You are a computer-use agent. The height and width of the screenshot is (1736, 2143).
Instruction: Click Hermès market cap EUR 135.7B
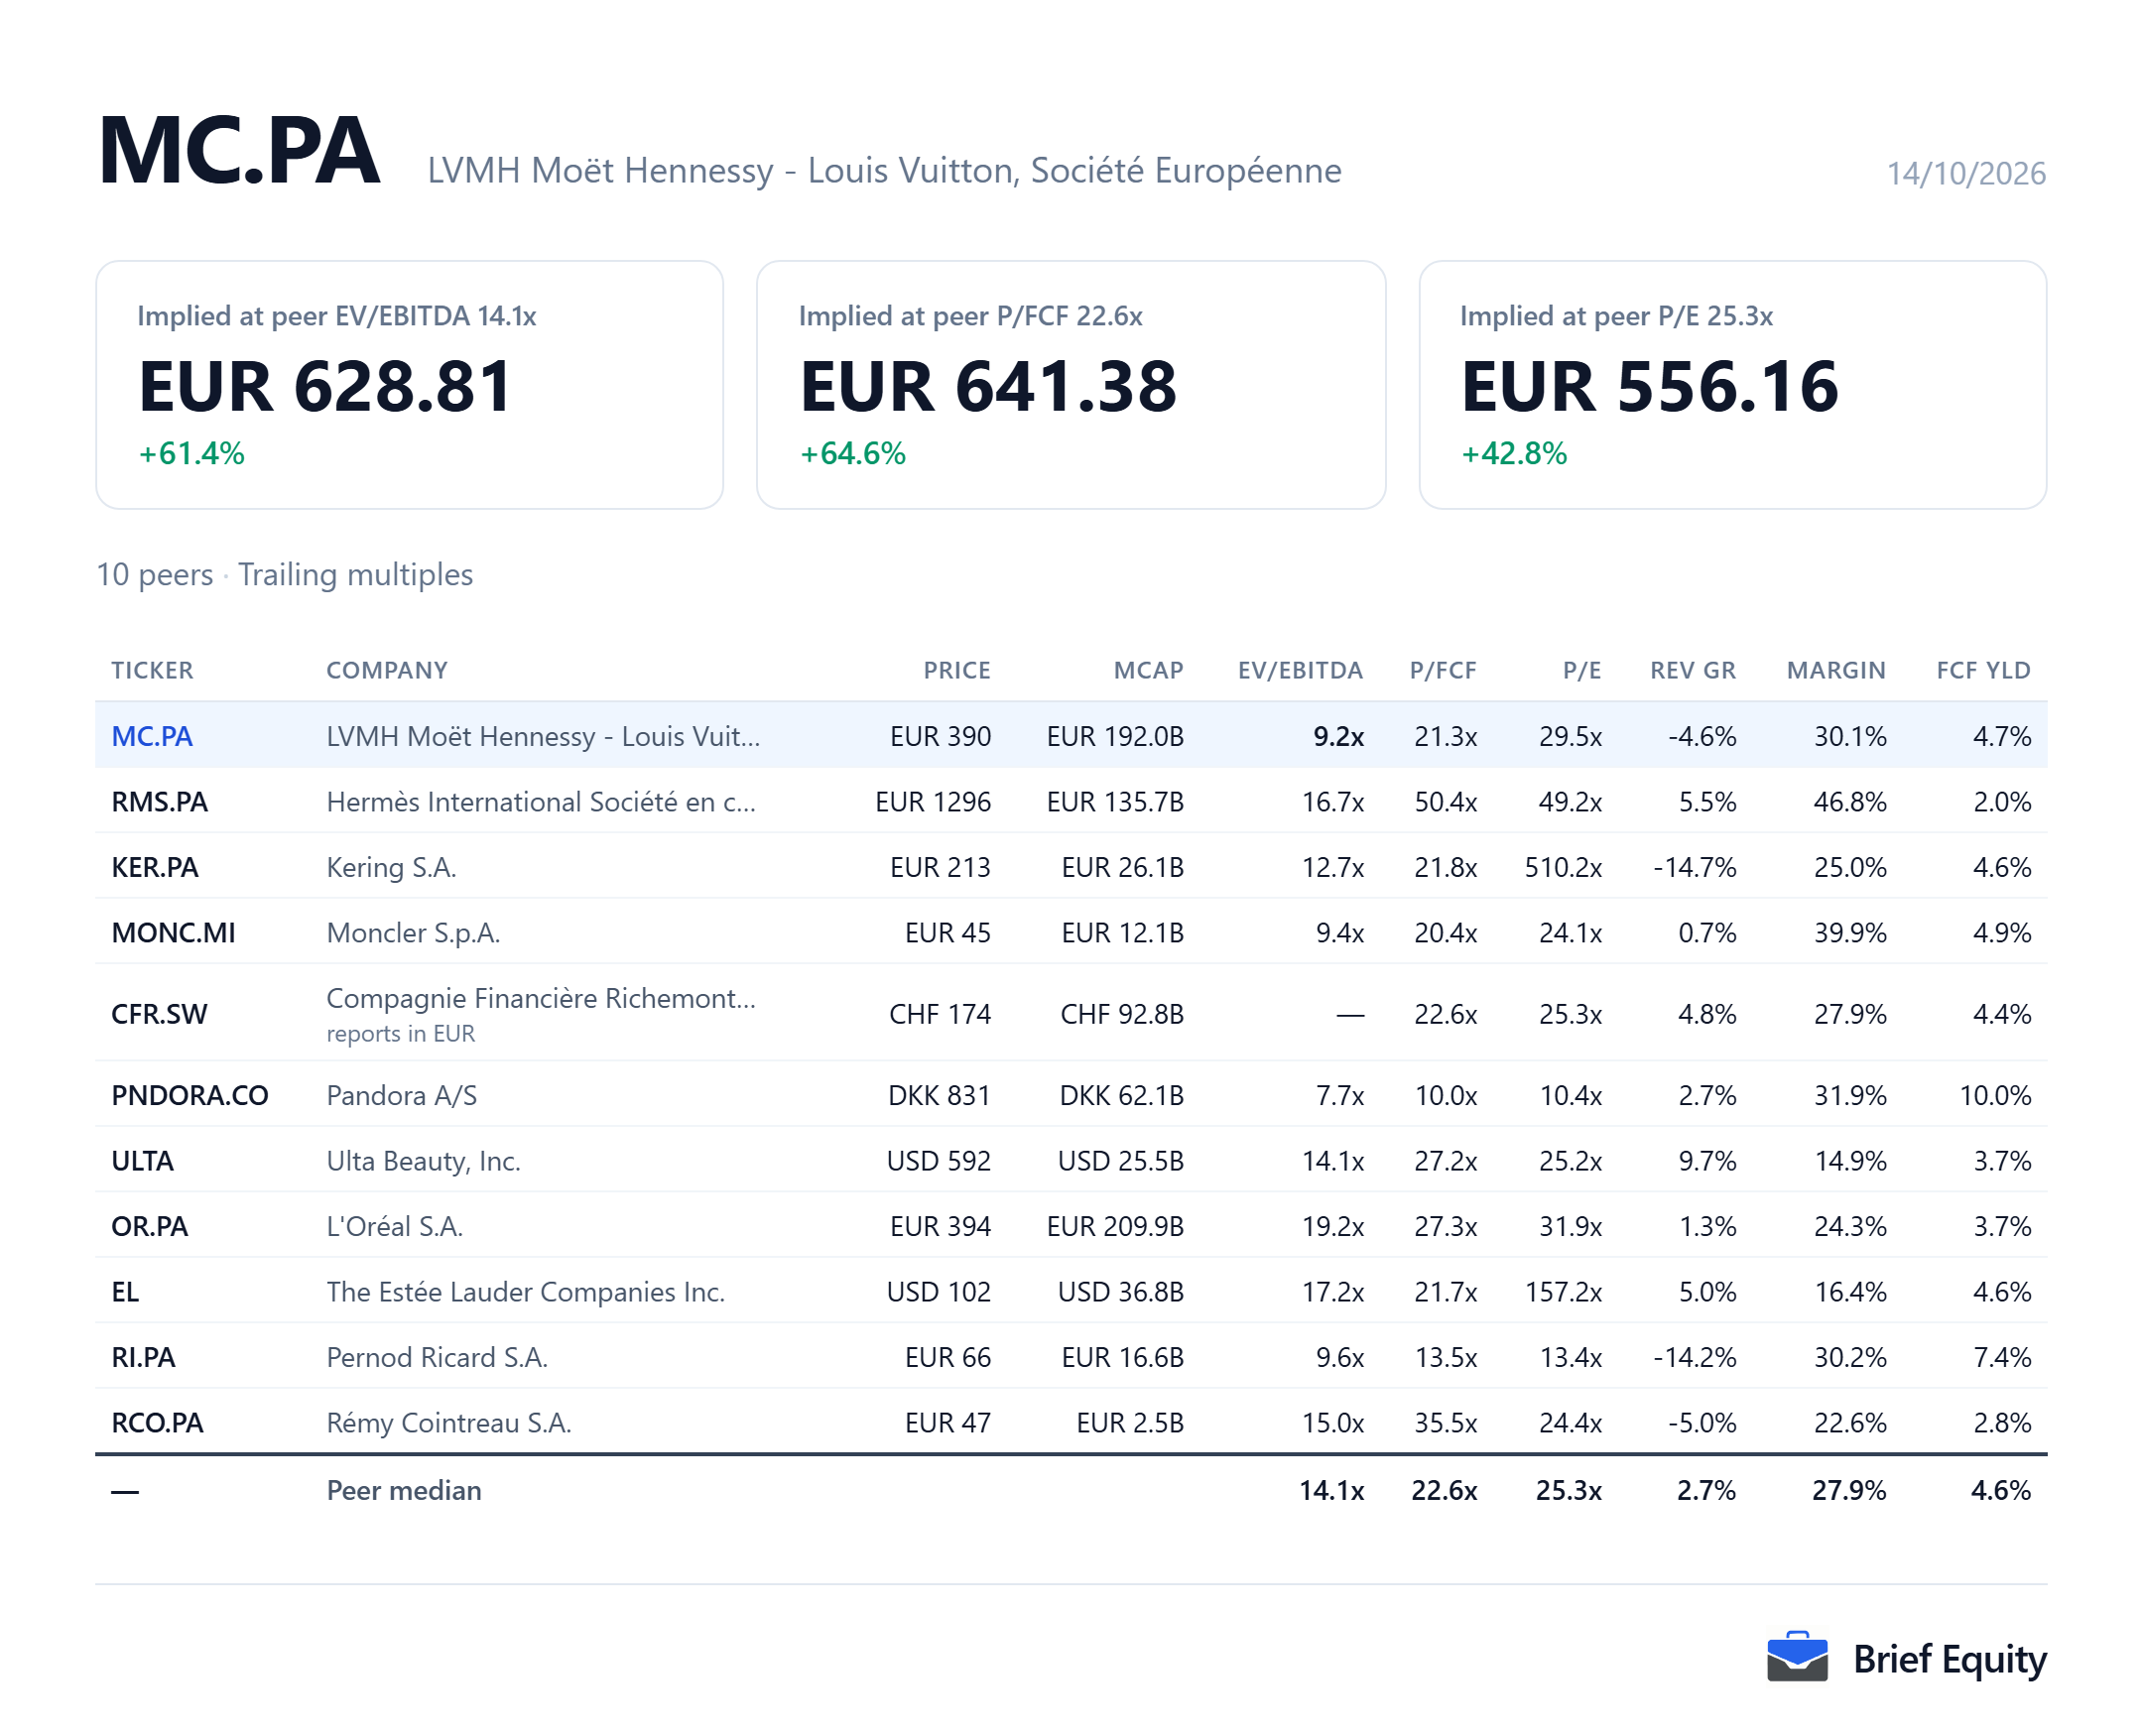pos(1115,802)
